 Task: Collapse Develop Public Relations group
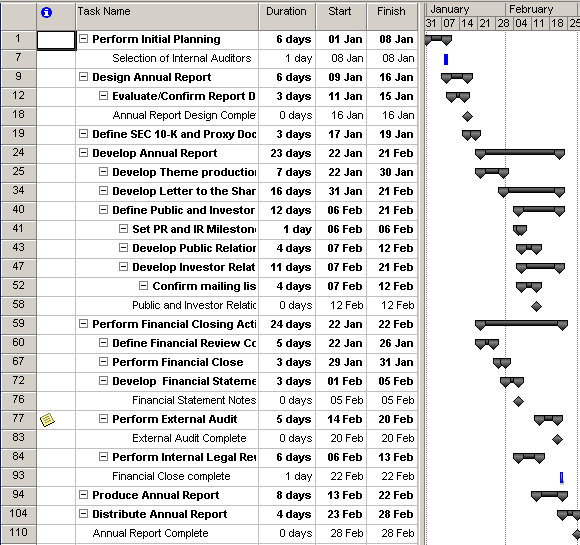pos(124,248)
